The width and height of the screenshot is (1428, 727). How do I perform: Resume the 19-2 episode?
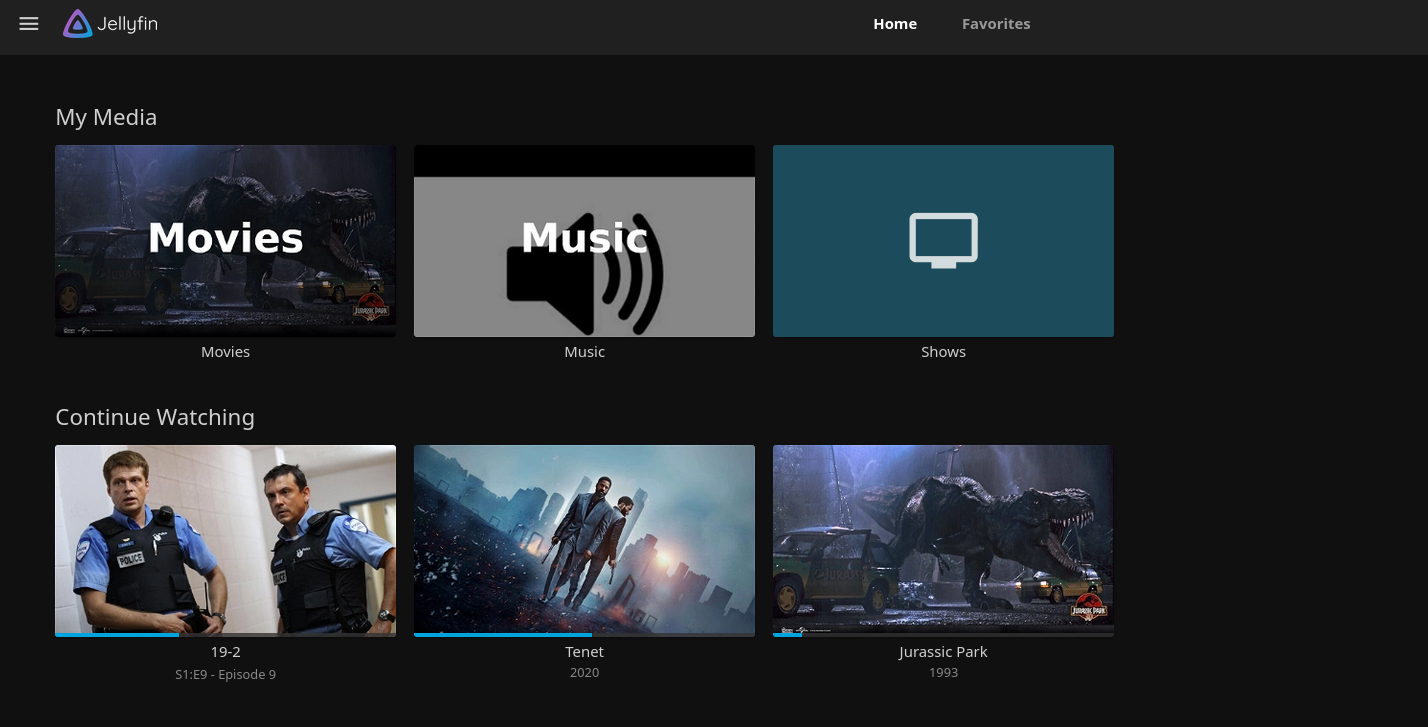point(225,540)
